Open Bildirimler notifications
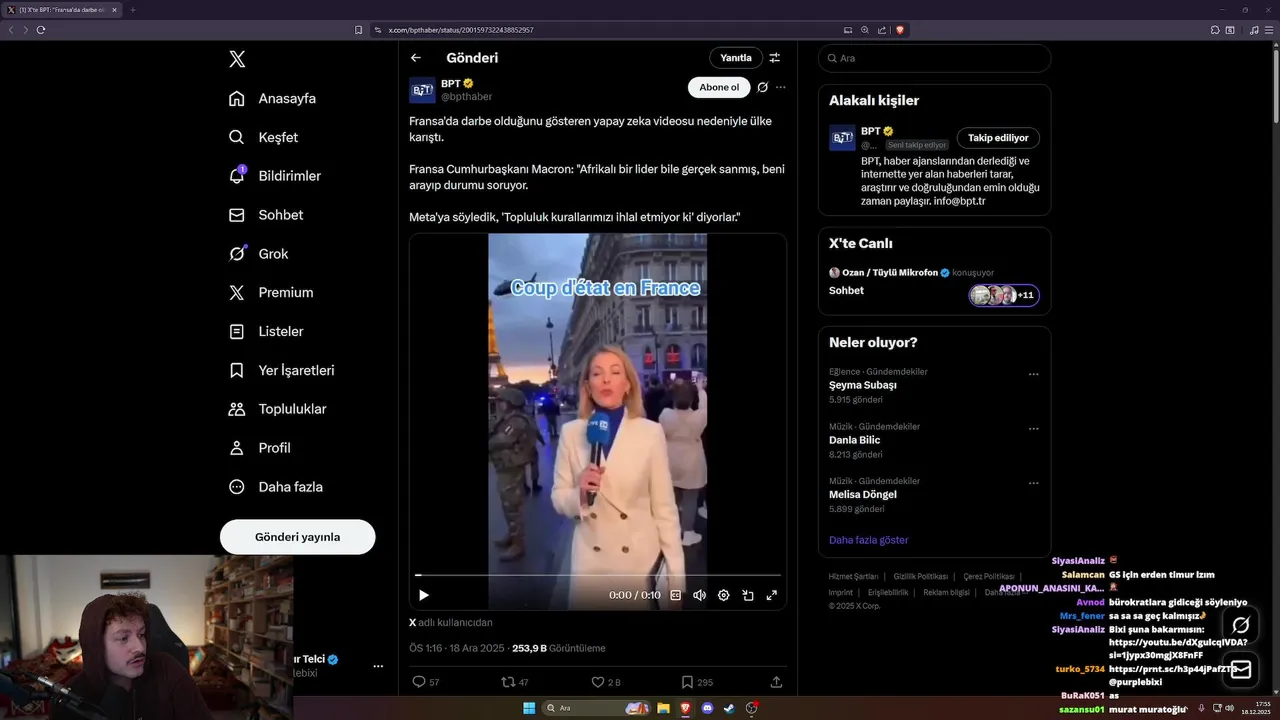Viewport: 1280px width, 720px height. pyautogui.click(x=275, y=176)
